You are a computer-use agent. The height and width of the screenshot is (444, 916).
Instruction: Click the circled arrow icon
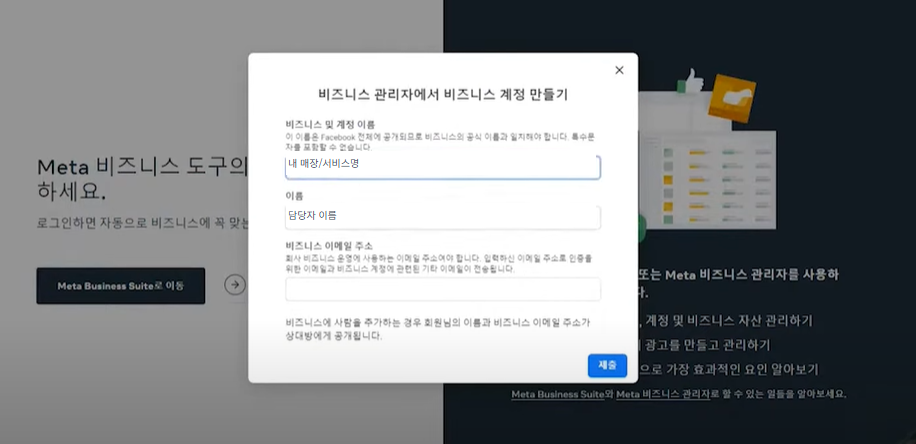point(235,285)
